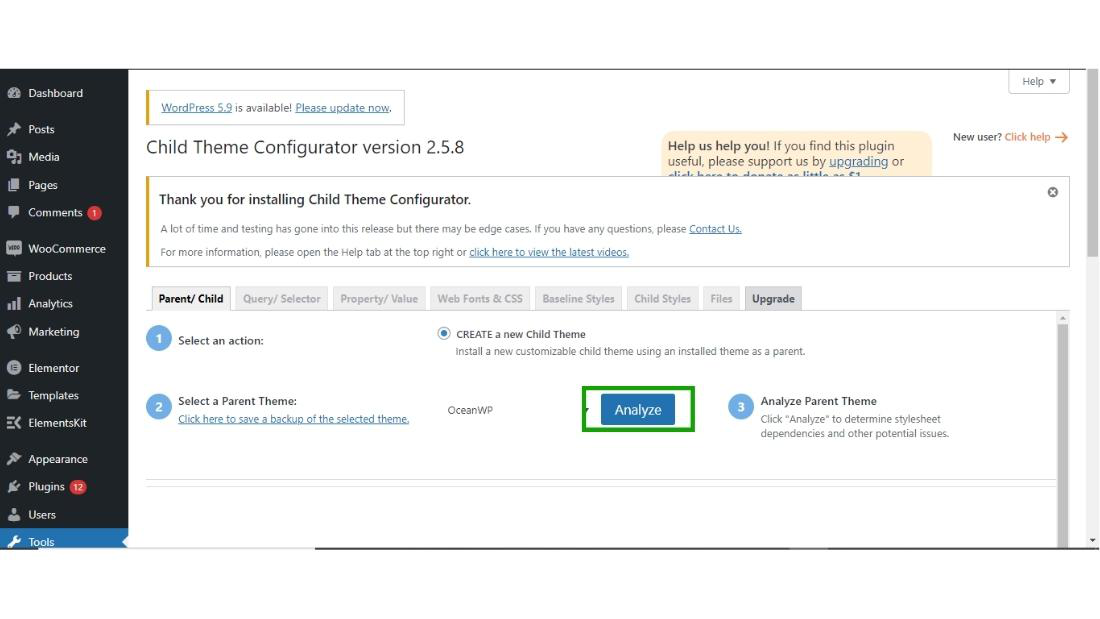Viewport: 1100px width, 619px height.
Task: Open the Upgrade tab
Action: click(773, 298)
